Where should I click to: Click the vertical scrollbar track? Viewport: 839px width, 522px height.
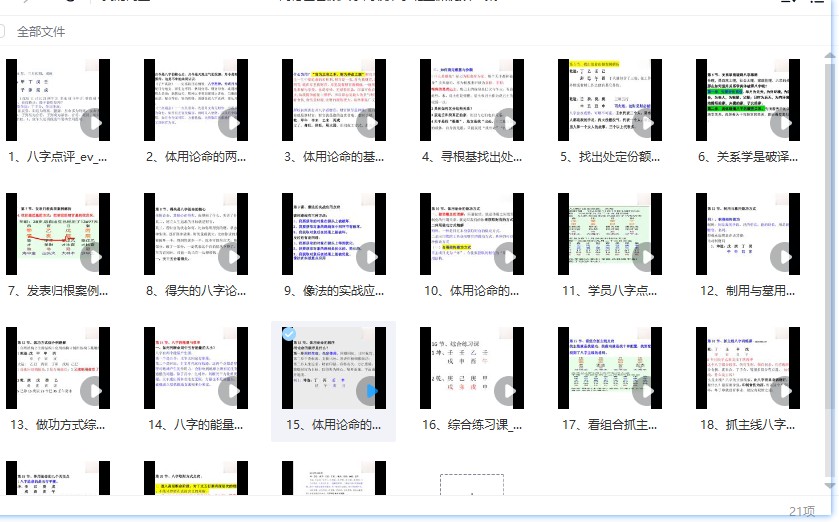click(830, 270)
